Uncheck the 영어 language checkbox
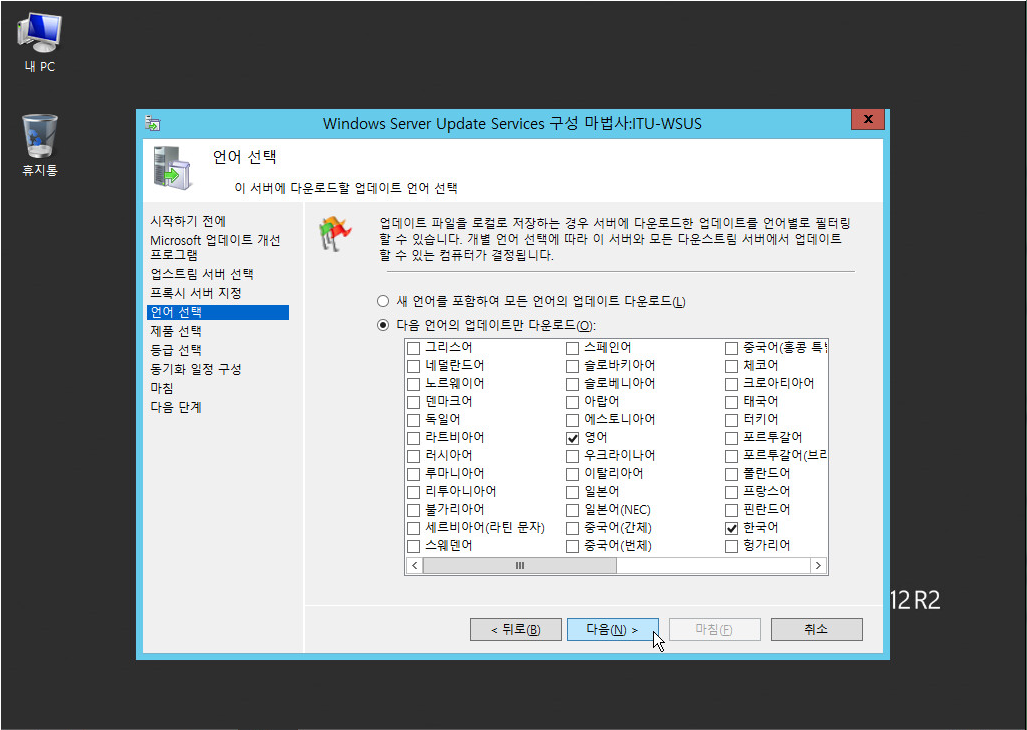This screenshot has height=730, width=1027. (x=573, y=438)
